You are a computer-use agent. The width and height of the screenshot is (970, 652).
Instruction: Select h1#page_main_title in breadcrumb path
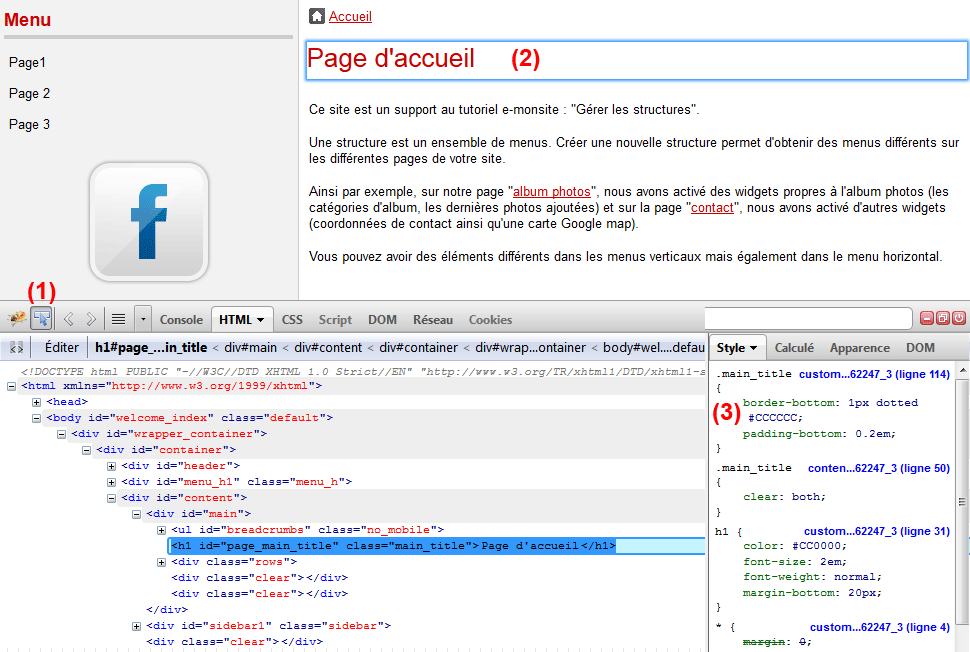151,348
